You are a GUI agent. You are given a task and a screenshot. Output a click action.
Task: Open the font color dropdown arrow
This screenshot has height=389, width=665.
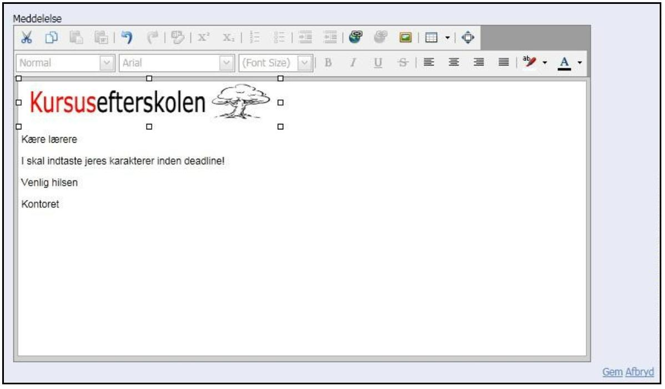580,63
